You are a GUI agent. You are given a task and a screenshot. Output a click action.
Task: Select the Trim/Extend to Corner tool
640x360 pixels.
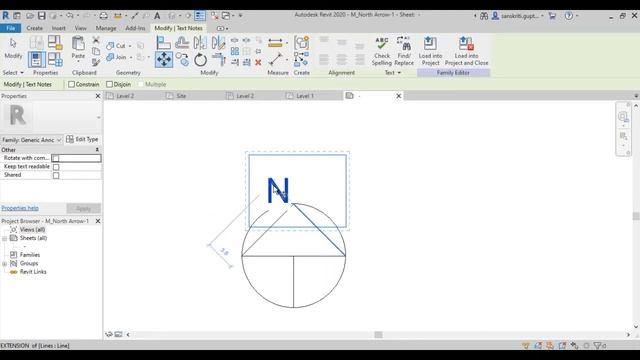[x=218, y=60]
